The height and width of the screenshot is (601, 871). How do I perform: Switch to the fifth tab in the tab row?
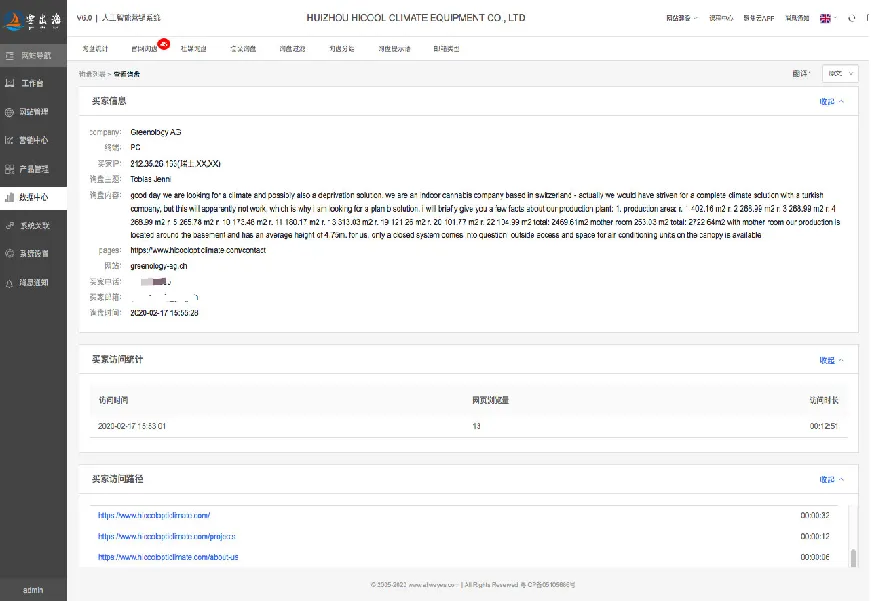coord(292,49)
